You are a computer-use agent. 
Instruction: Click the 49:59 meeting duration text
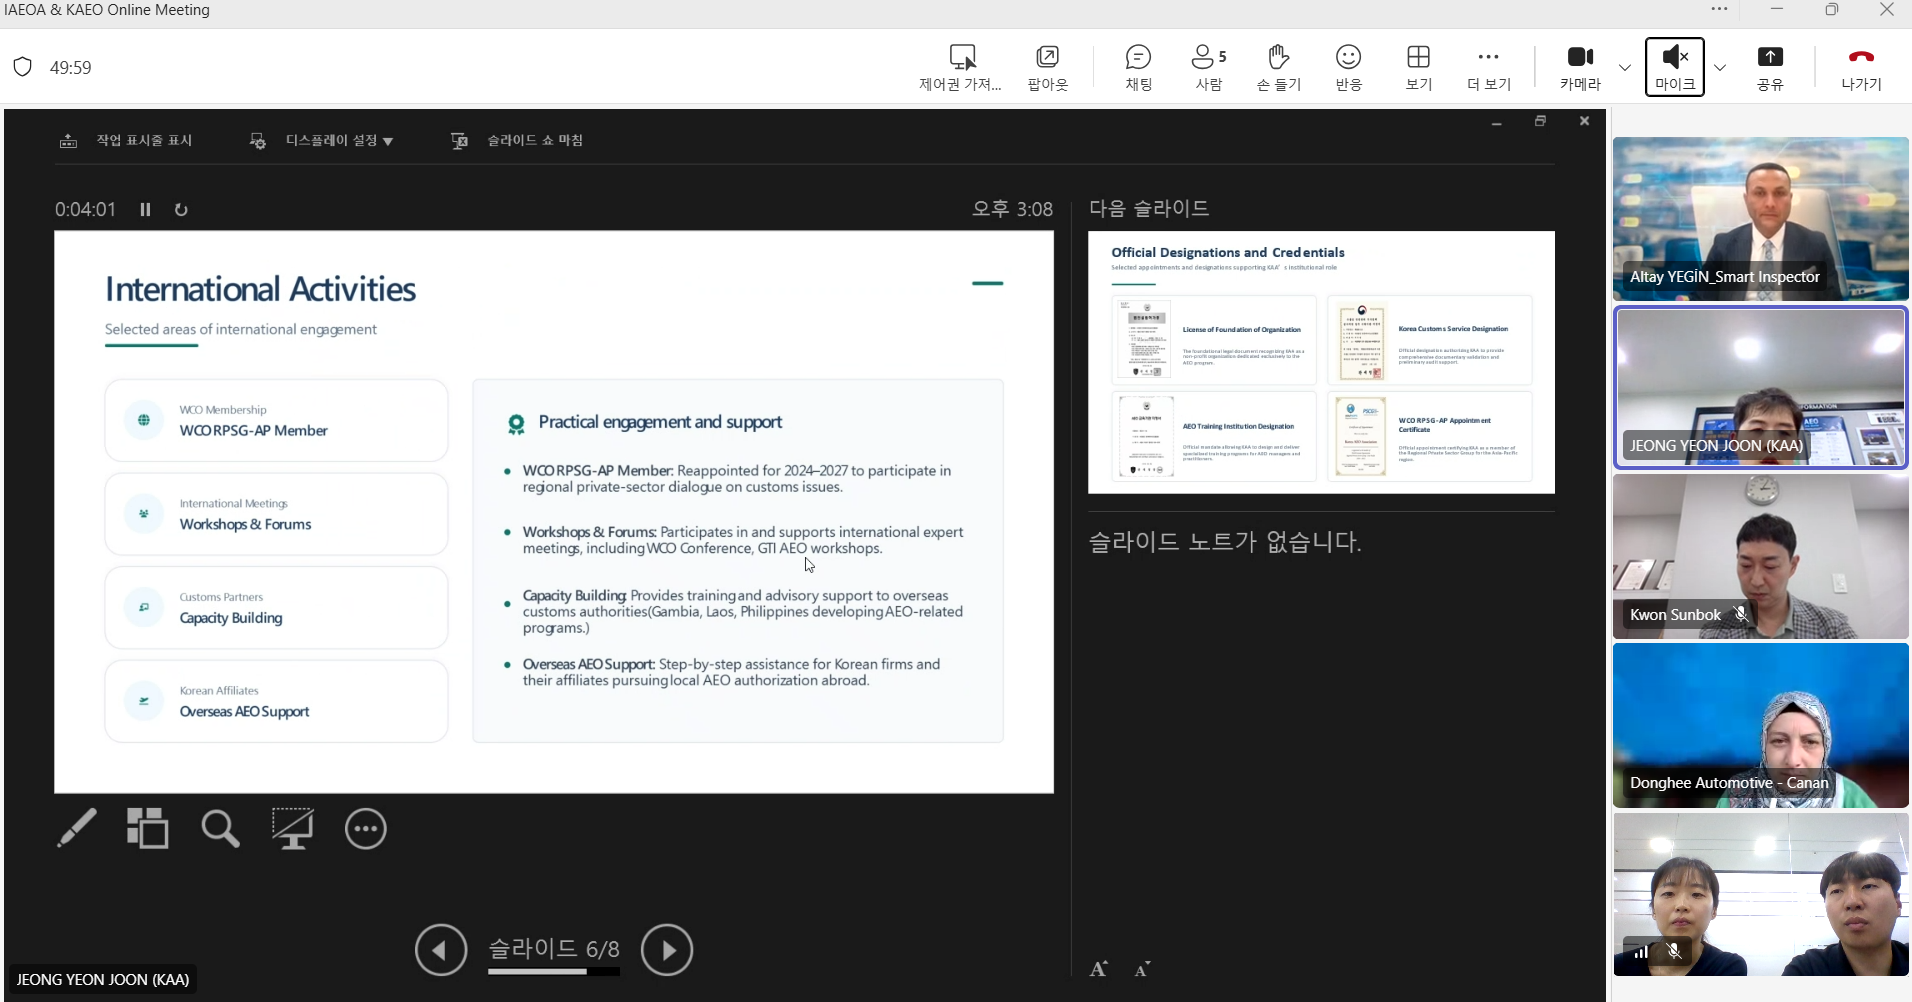pyautogui.click(x=70, y=67)
